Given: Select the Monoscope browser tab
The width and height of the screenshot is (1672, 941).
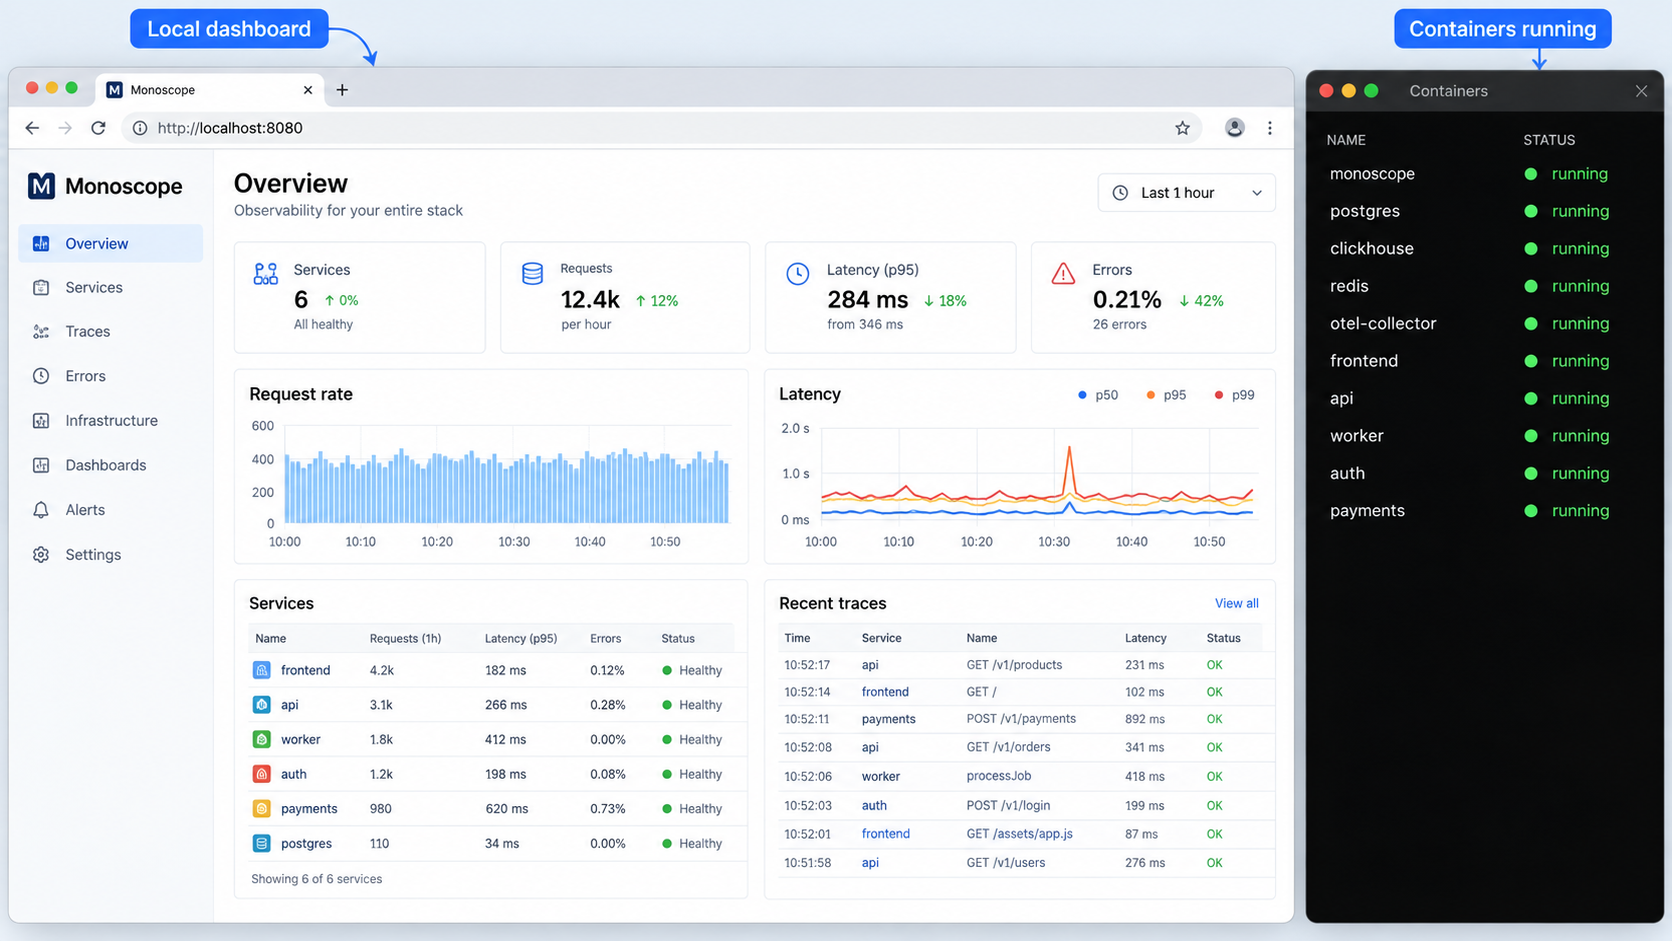Looking at the screenshot, I should (x=210, y=90).
